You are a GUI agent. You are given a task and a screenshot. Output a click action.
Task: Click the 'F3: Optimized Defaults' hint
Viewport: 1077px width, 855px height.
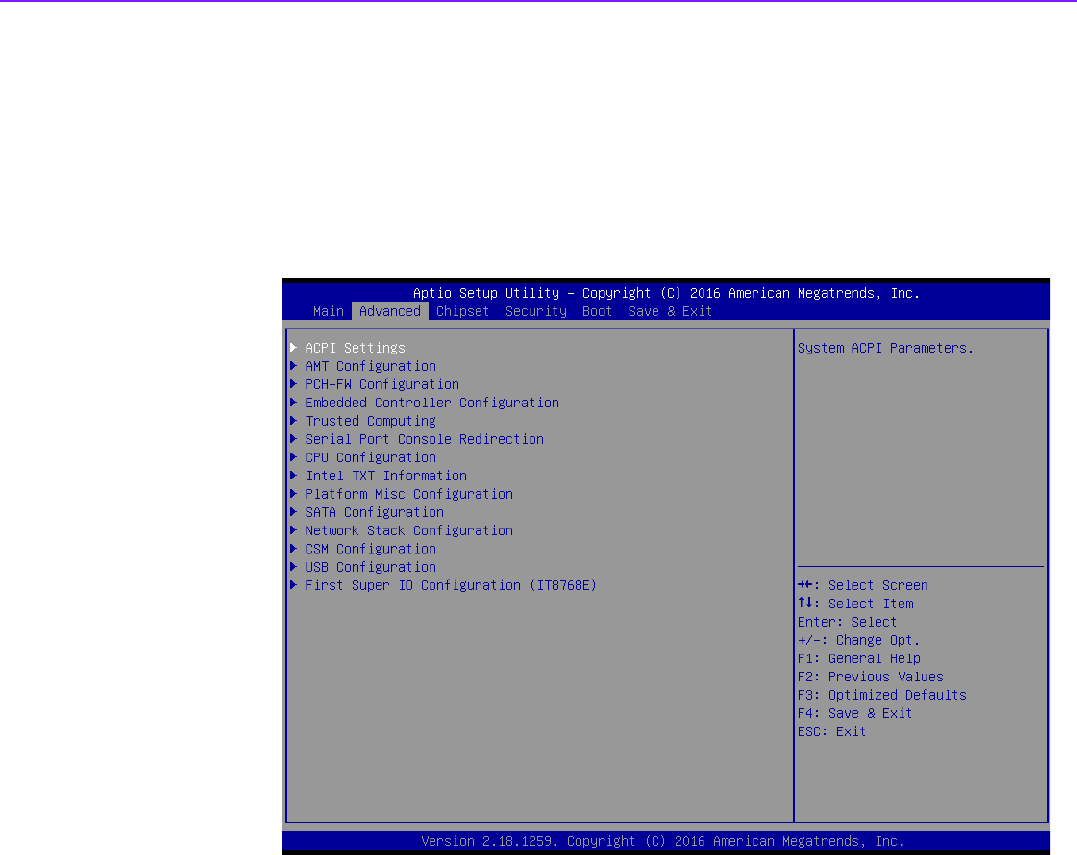(882, 696)
